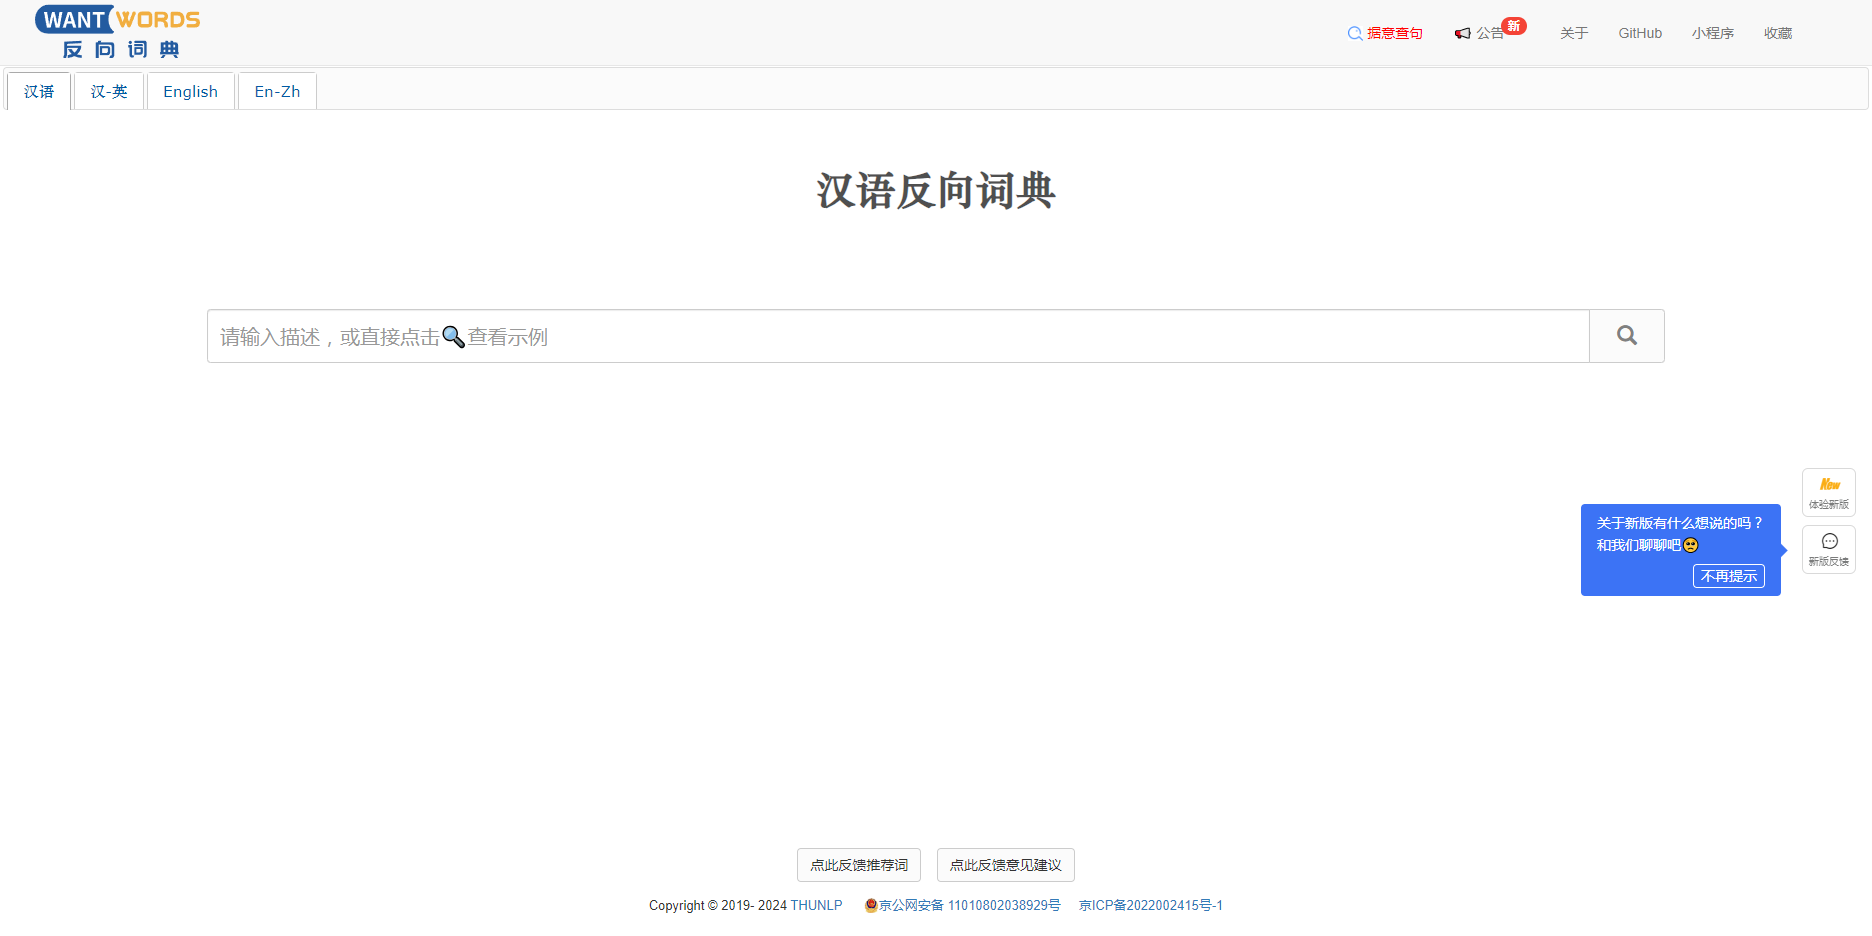The height and width of the screenshot is (936, 1872).
Task: Open the 关于 menu item
Action: [1574, 34]
